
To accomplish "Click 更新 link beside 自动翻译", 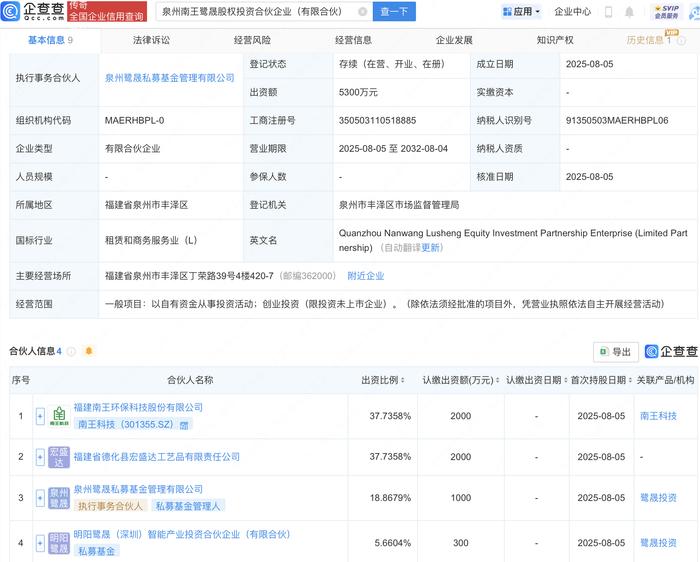I will (431, 248).
